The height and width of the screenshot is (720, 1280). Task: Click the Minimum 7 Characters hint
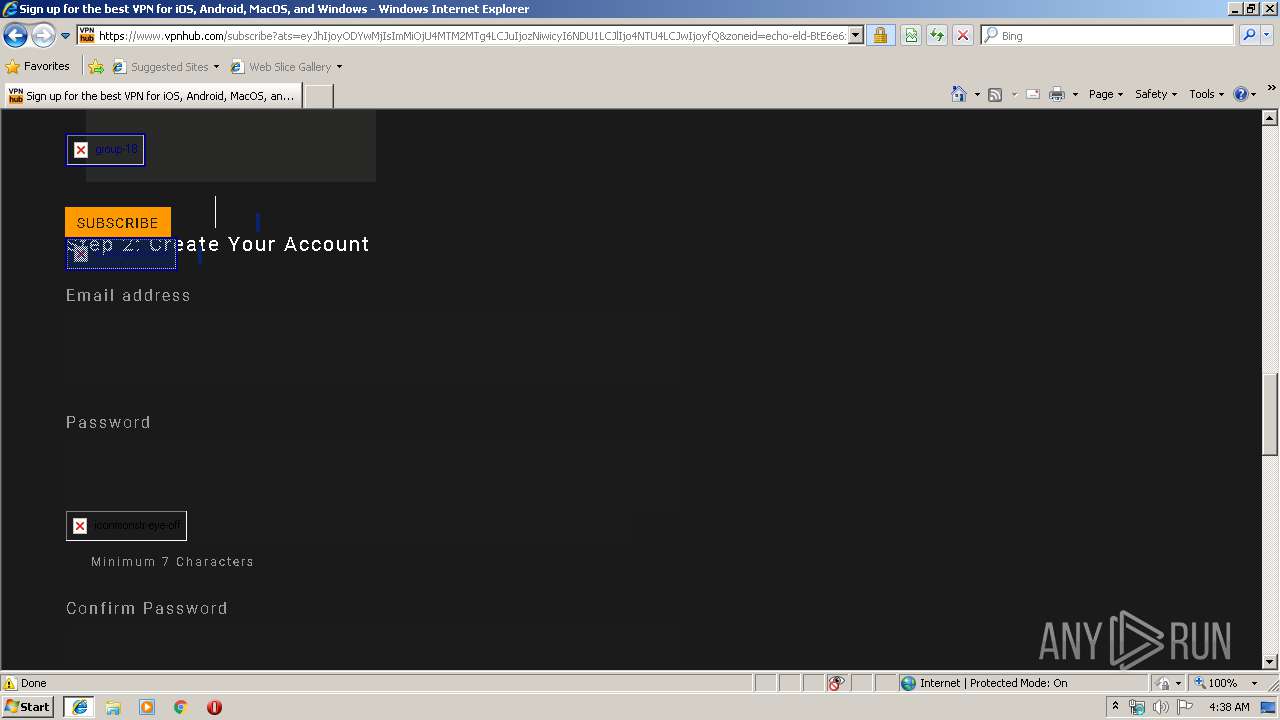[x=172, y=562]
